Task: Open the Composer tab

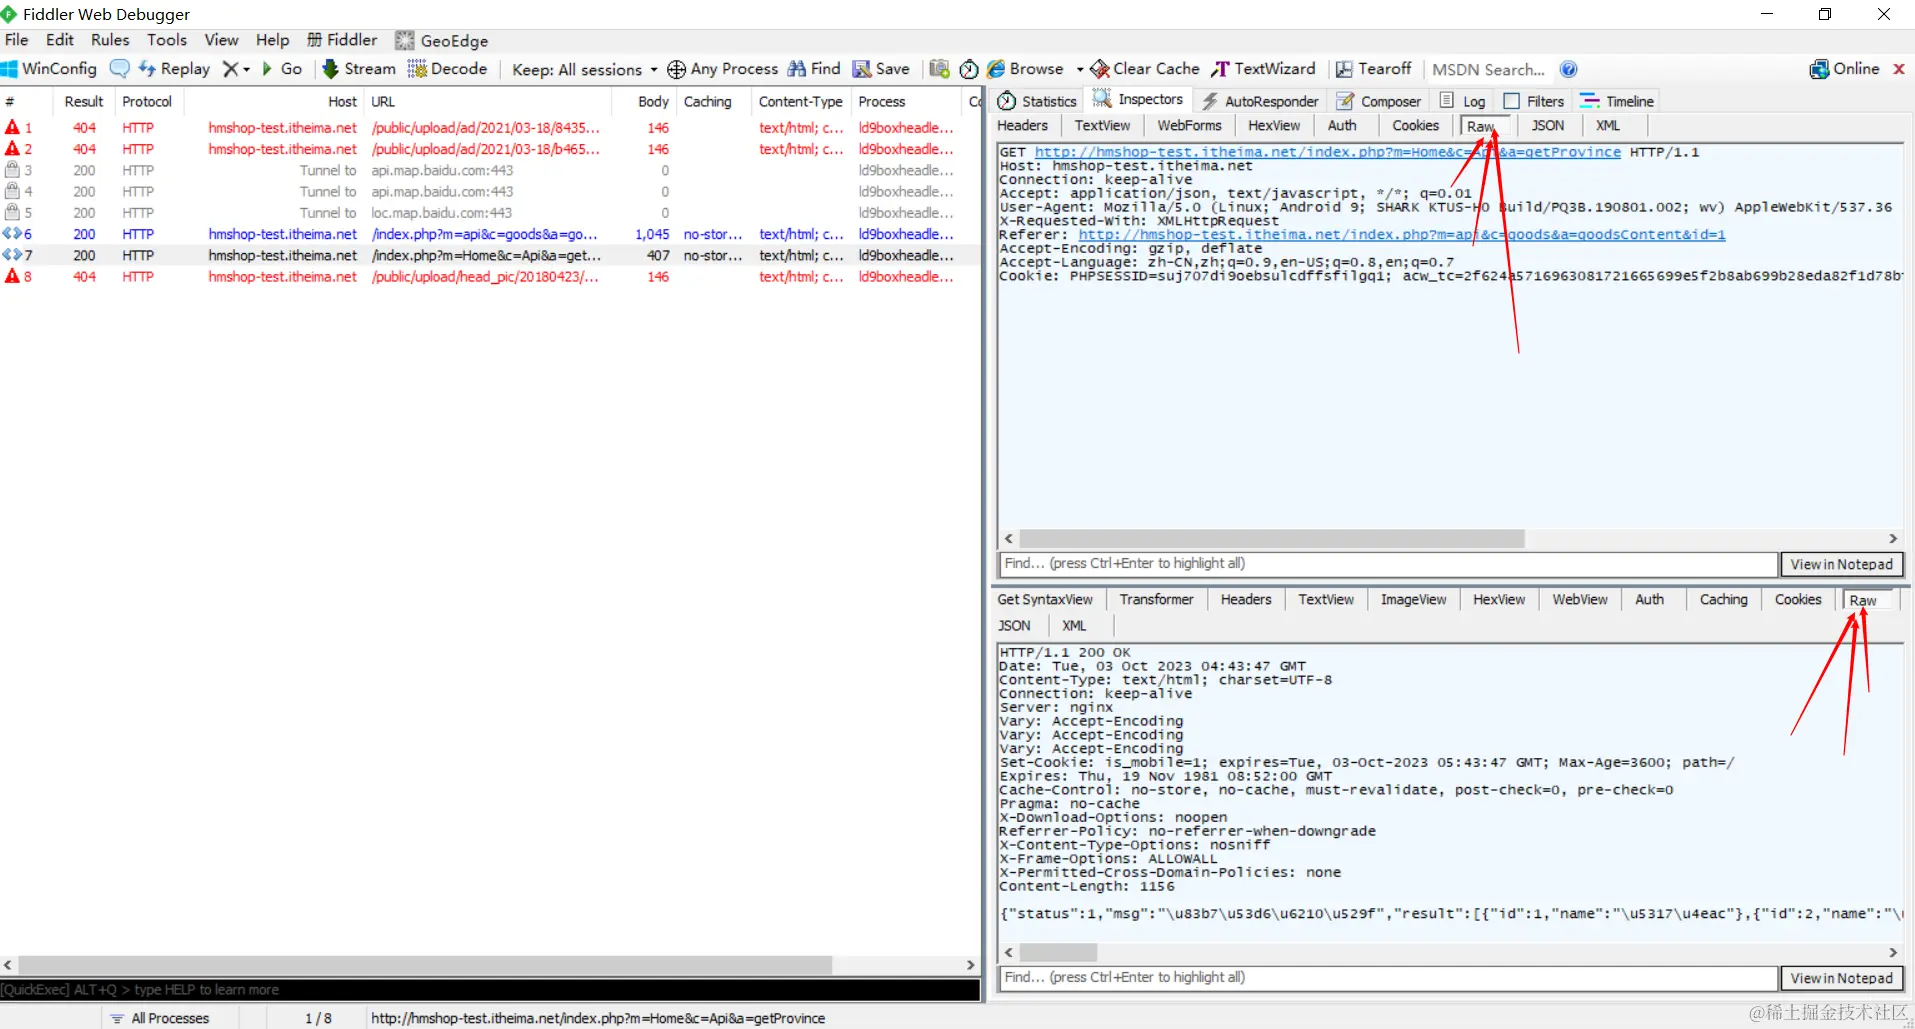Action: (x=1380, y=101)
